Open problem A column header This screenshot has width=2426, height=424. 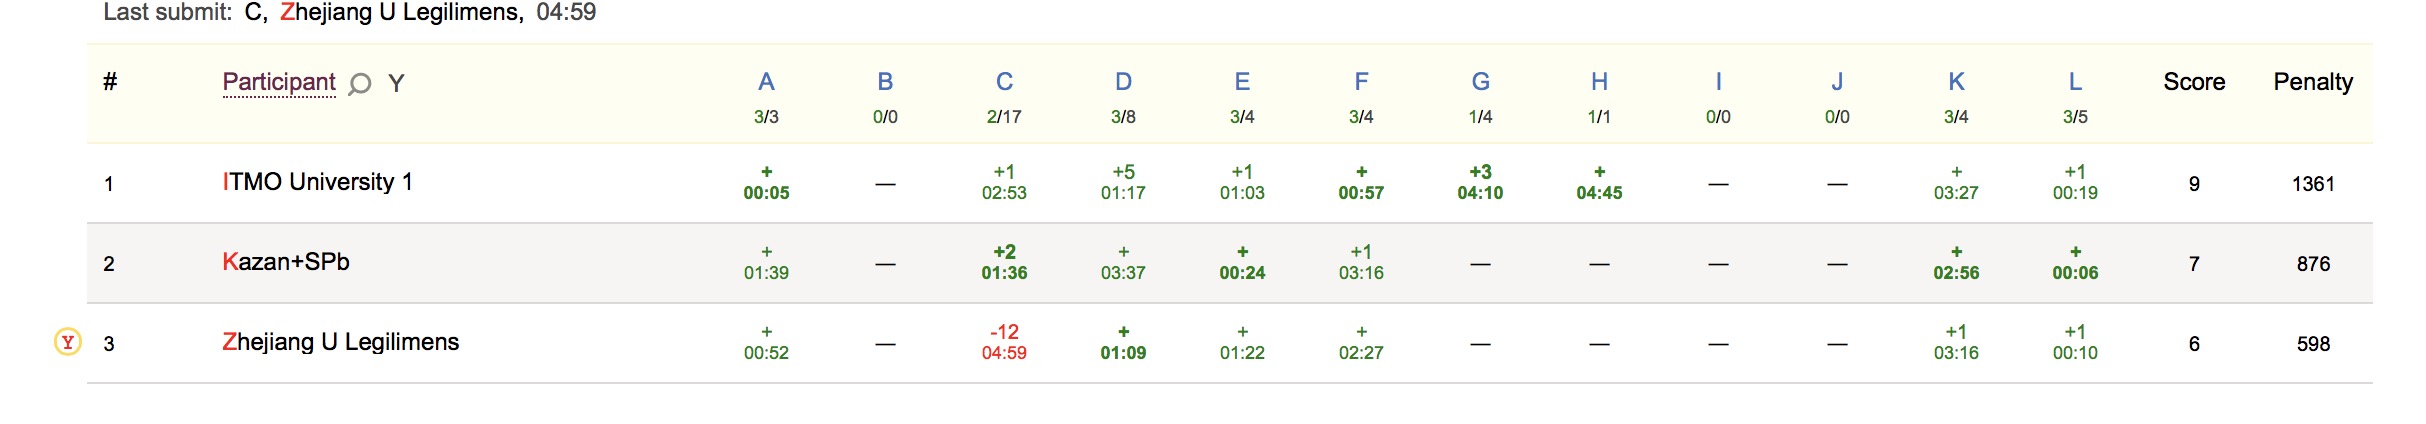(766, 82)
